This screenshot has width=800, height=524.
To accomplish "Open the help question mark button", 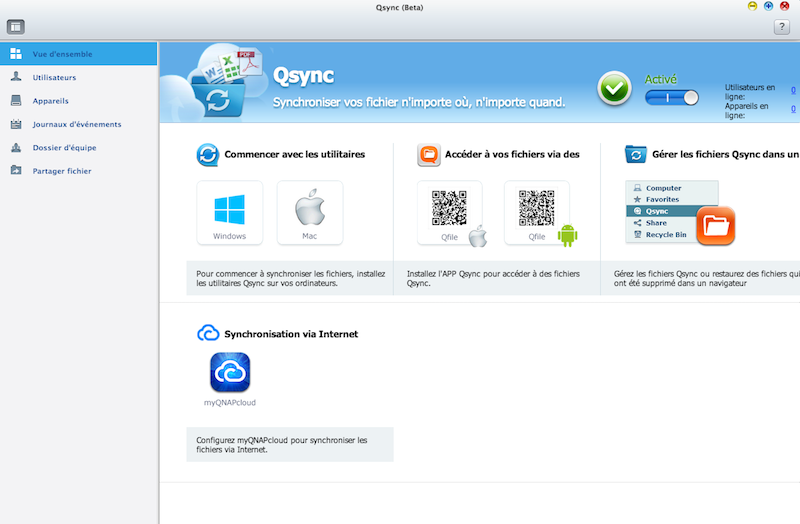I will coord(782,27).
